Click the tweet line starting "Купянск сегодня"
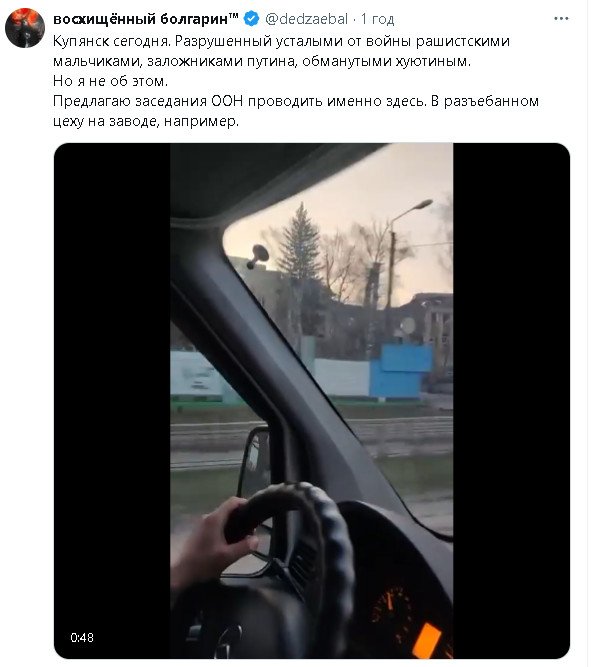The width and height of the screenshot is (605, 667). [281, 41]
